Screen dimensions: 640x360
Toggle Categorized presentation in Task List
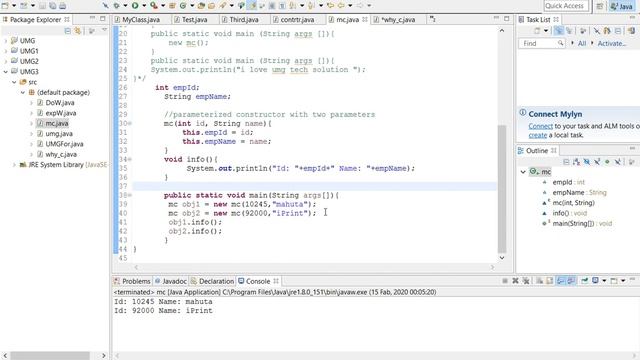coord(558,31)
